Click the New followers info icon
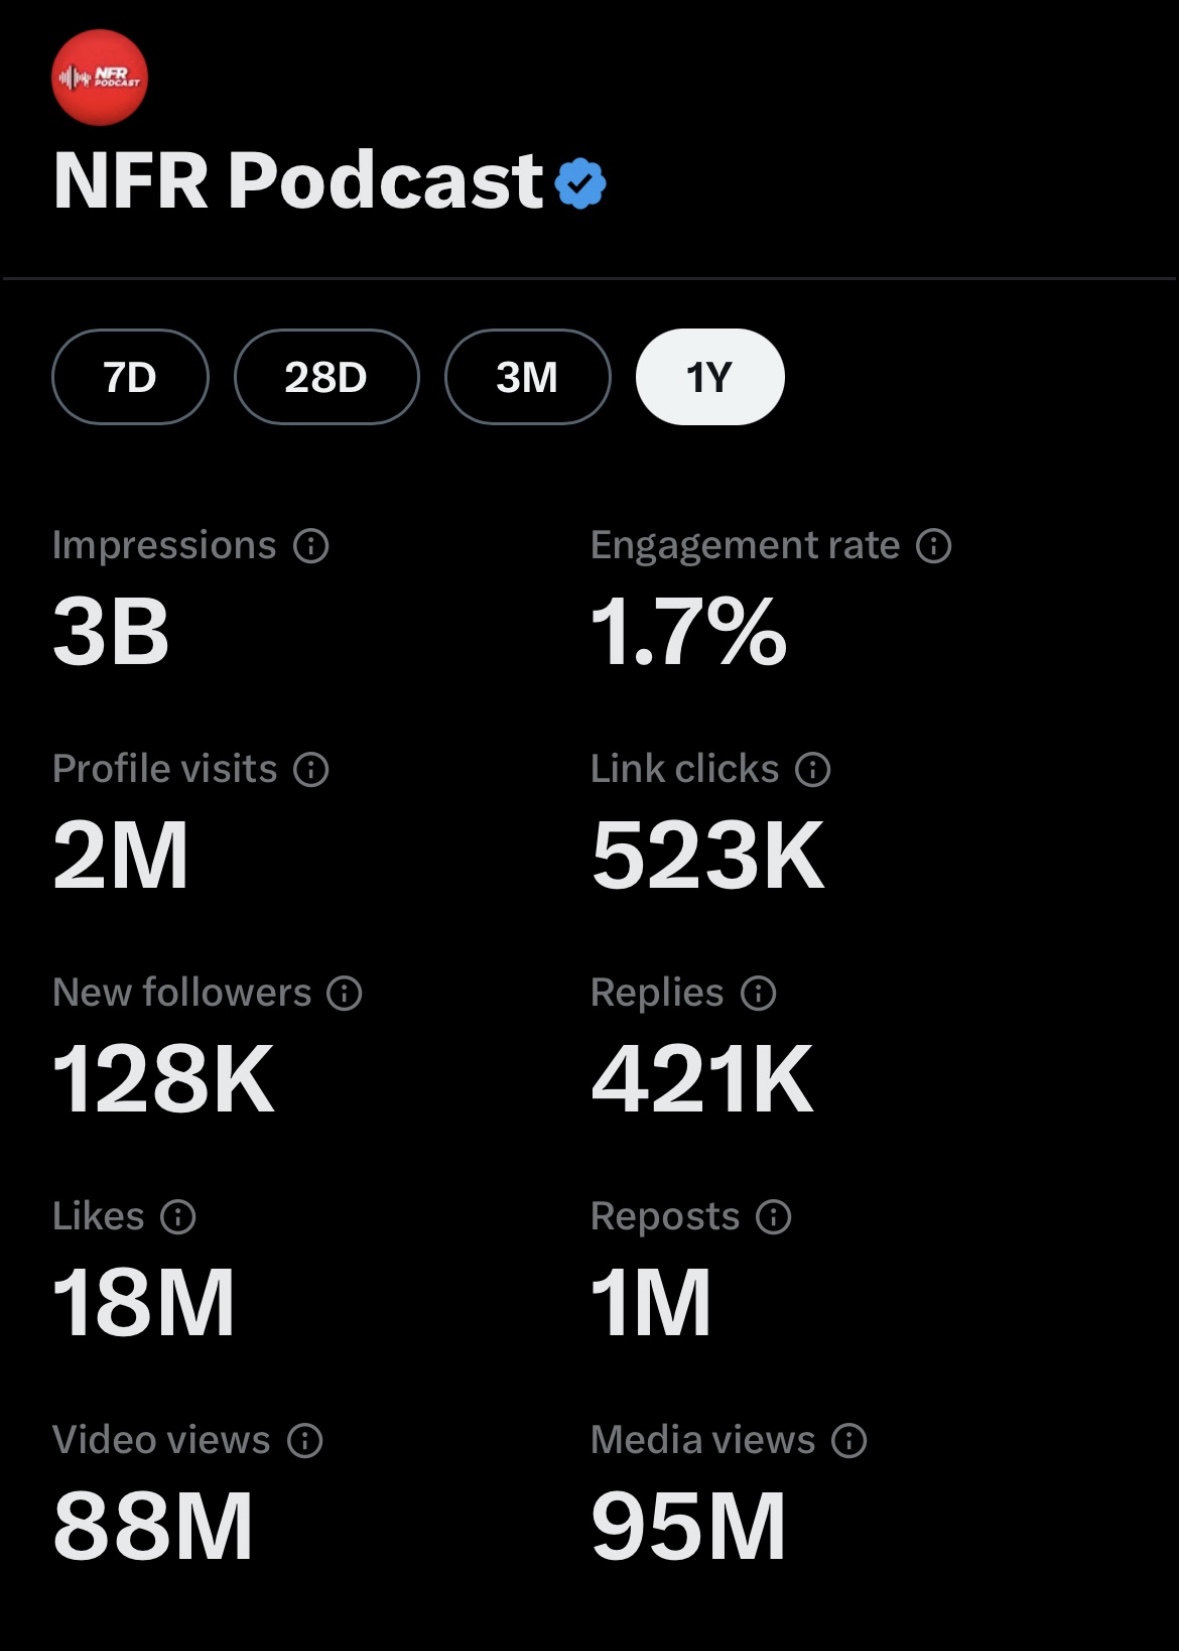This screenshot has width=1179, height=1651. point(345,994)
